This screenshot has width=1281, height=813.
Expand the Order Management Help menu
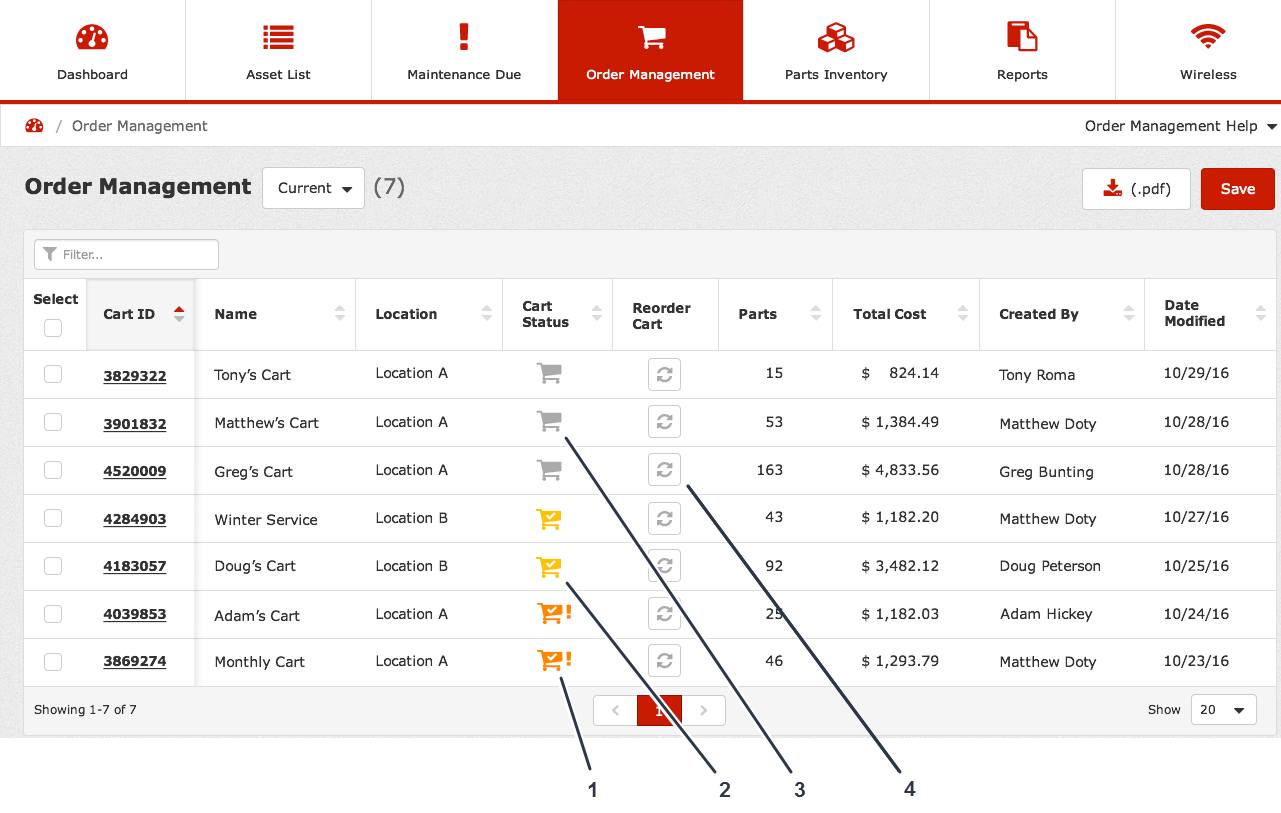click(x=1180, y=126)
